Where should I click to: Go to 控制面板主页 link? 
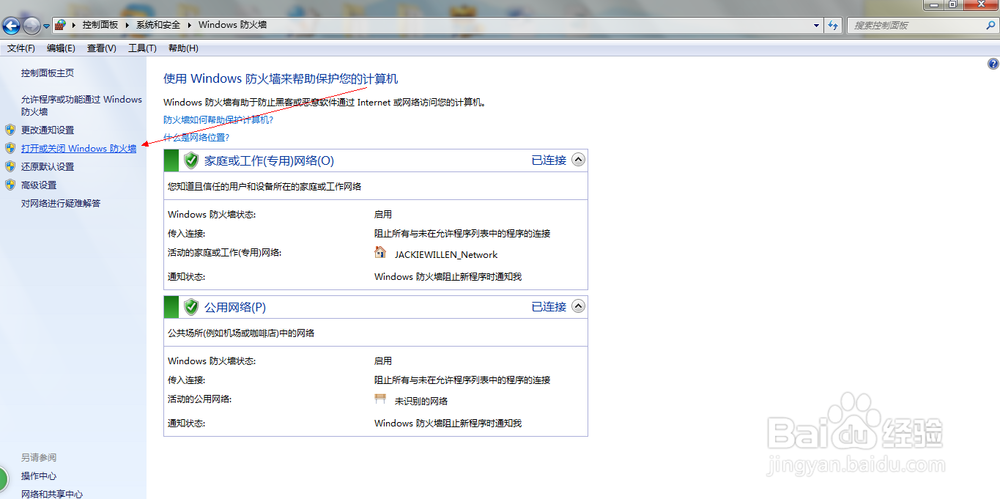point(48,73)
